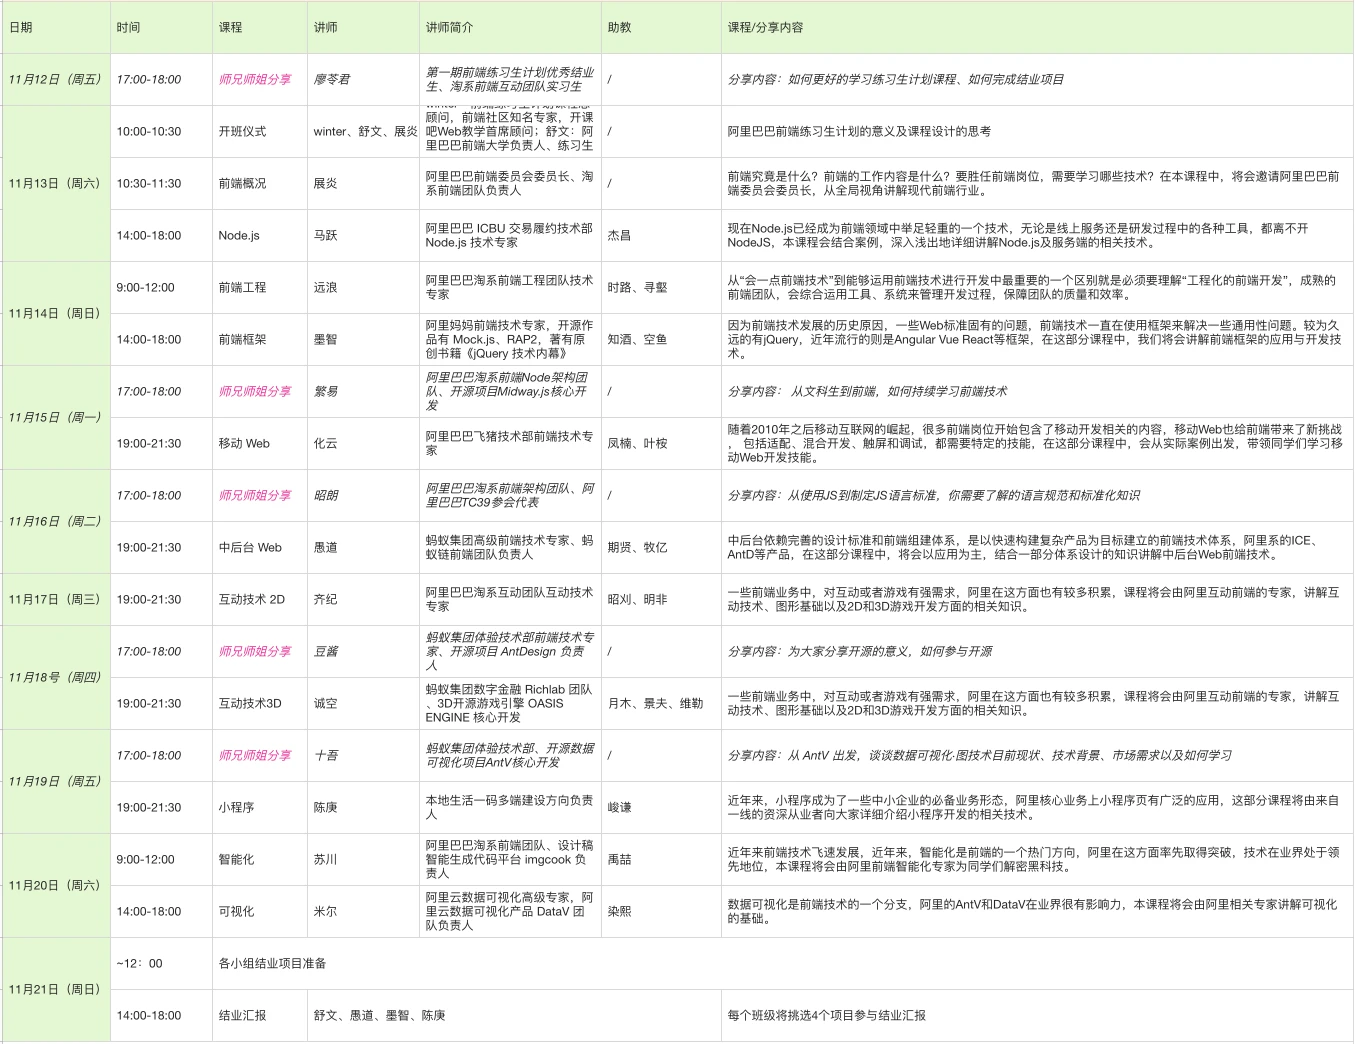The height and width of the screenshot is (1044, 1355).
Task: Click the 互动技术 2D course cell
Action: click(251, 600)
